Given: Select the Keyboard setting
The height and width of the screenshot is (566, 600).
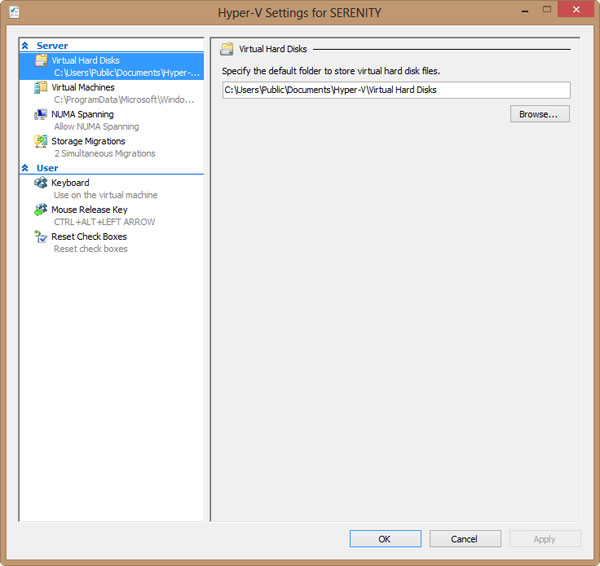Looking at the screenshot, I should pyautogui.click(x=112, y=188).
